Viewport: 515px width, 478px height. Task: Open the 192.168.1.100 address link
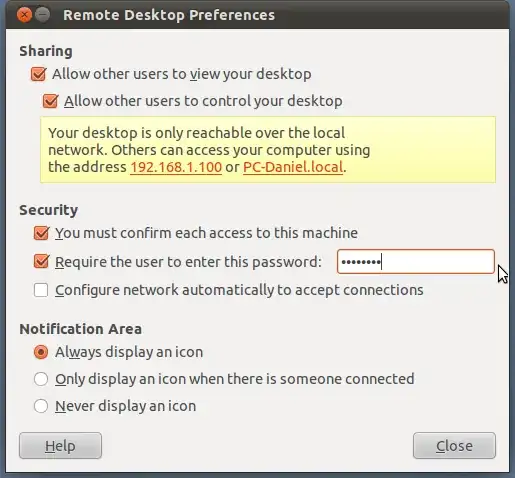pyautogui.click(x=176, y=167)
